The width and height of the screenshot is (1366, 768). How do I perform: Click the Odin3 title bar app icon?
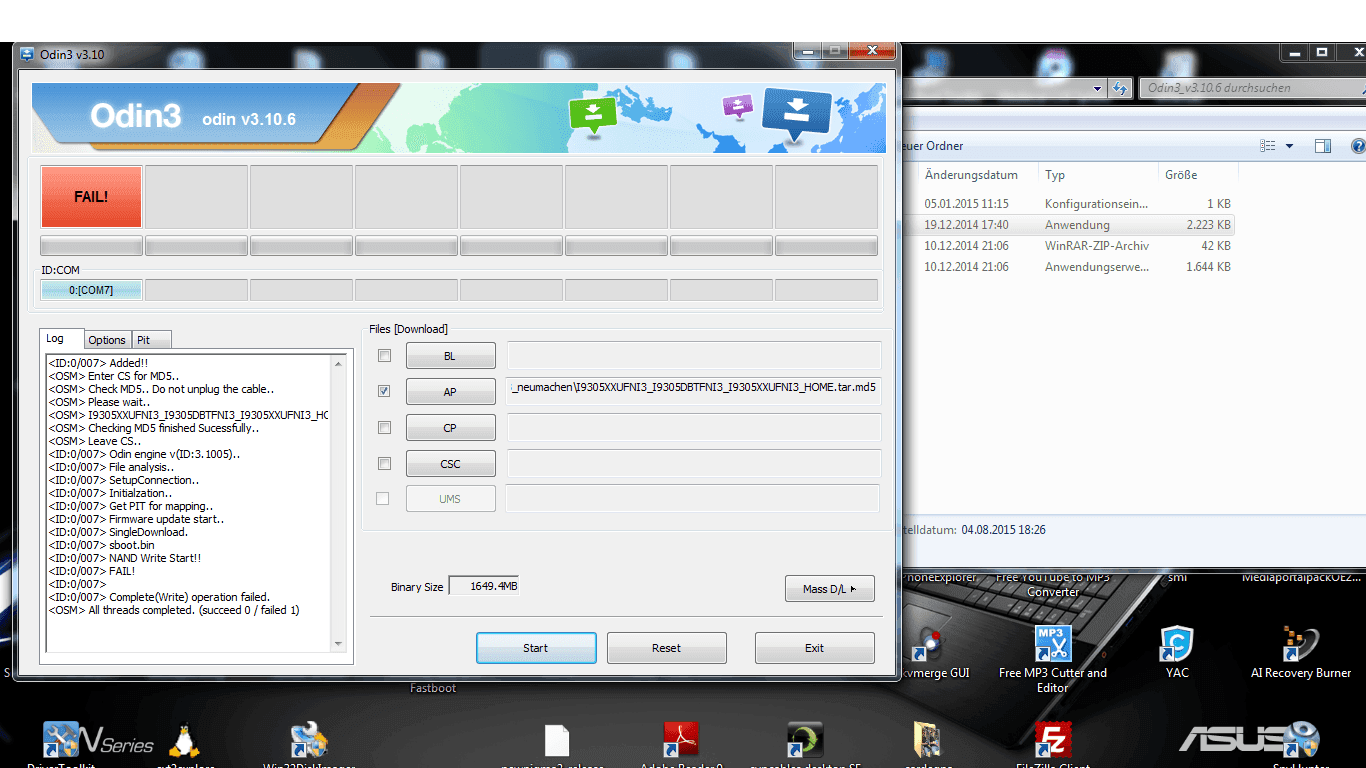26,54
